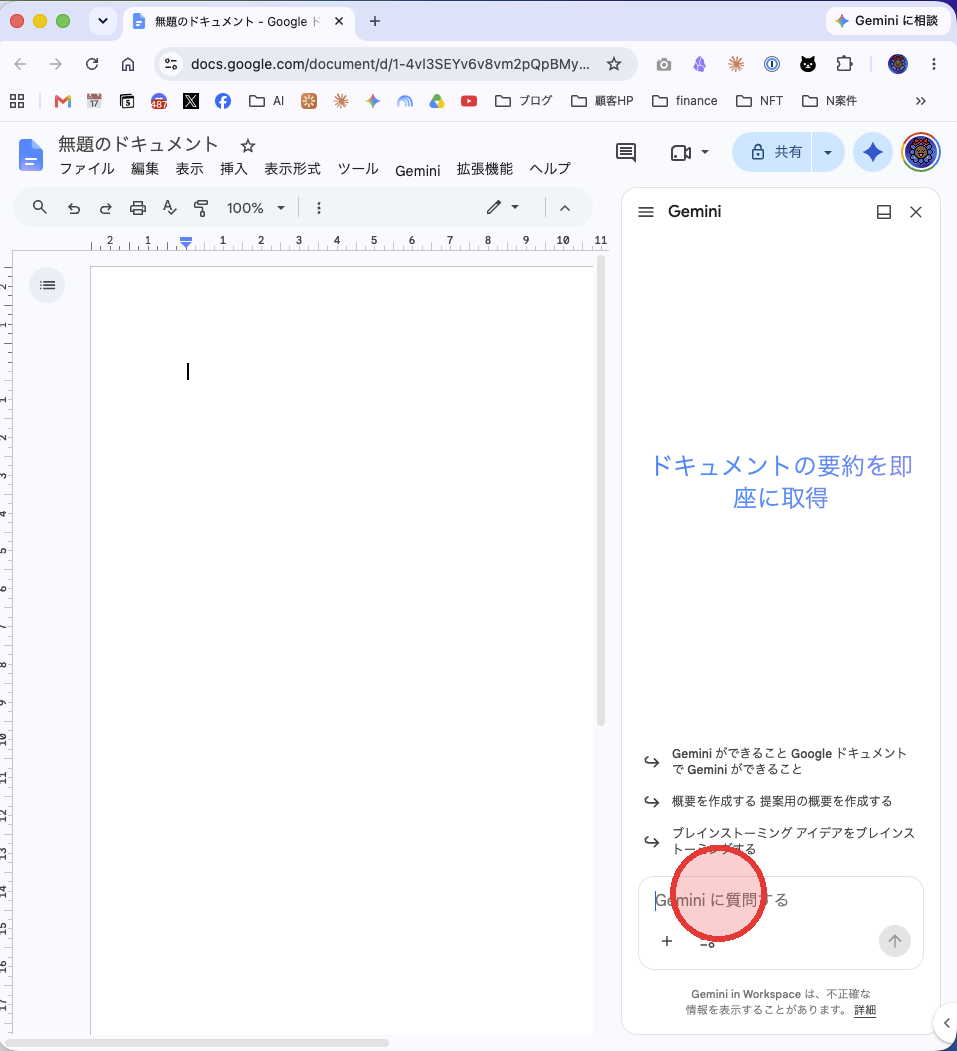Open the Google Docs home icon
The image size is (957, 1051).
(x=31, y=156)
